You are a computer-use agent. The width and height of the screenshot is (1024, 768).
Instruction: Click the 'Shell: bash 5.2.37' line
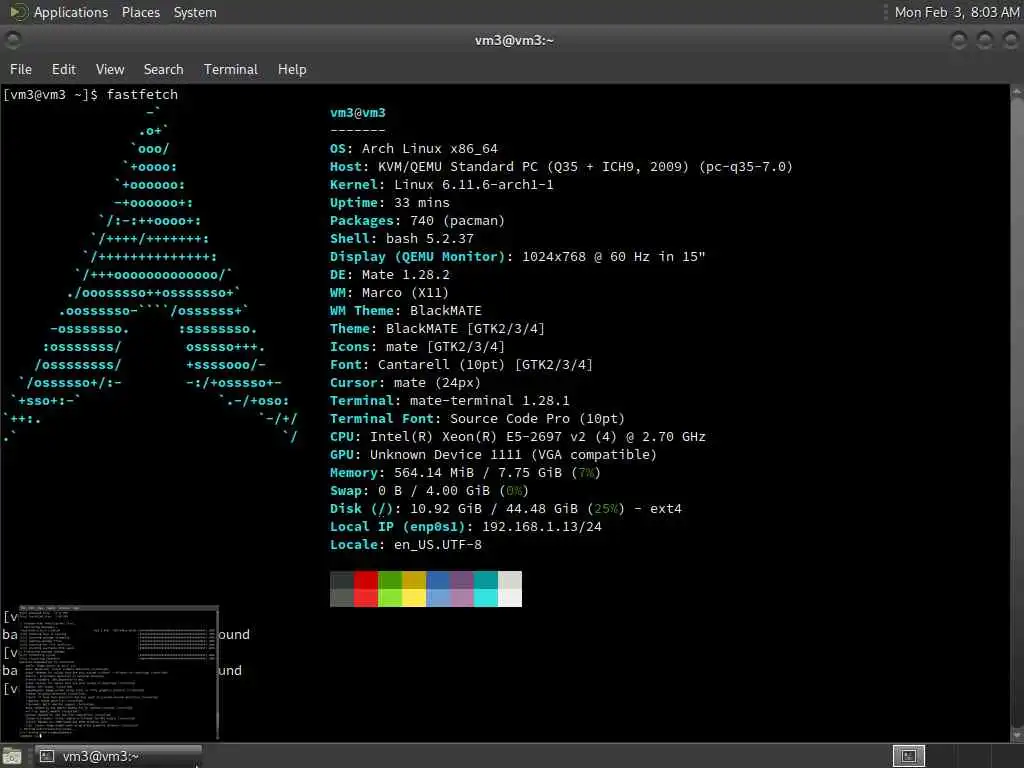coord(402,238)
